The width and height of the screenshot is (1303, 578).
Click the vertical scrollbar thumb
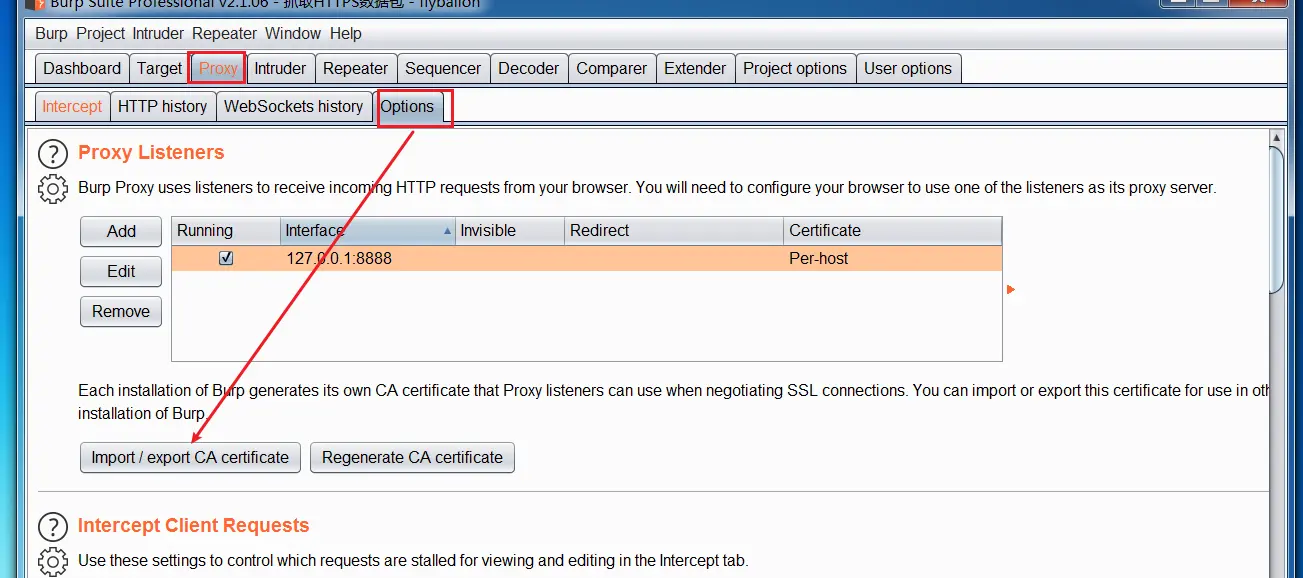tap(1276, 220)
